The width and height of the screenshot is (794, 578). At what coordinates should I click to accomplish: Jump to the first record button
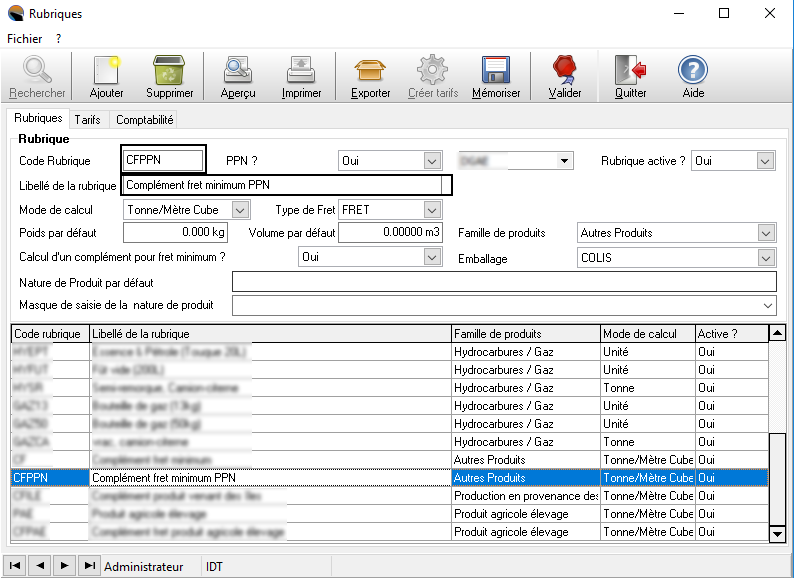click(15, 566)
